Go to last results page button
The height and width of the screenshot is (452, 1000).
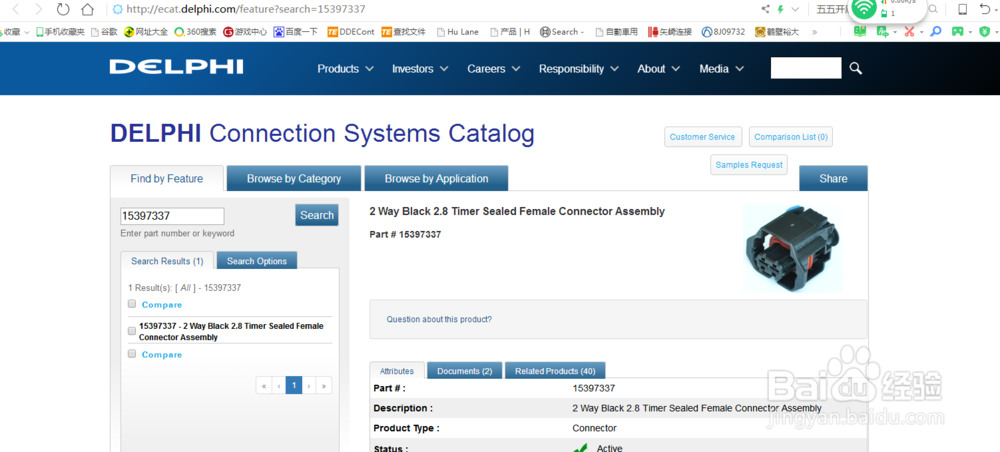pyautogui.click(x=324, y=386)
